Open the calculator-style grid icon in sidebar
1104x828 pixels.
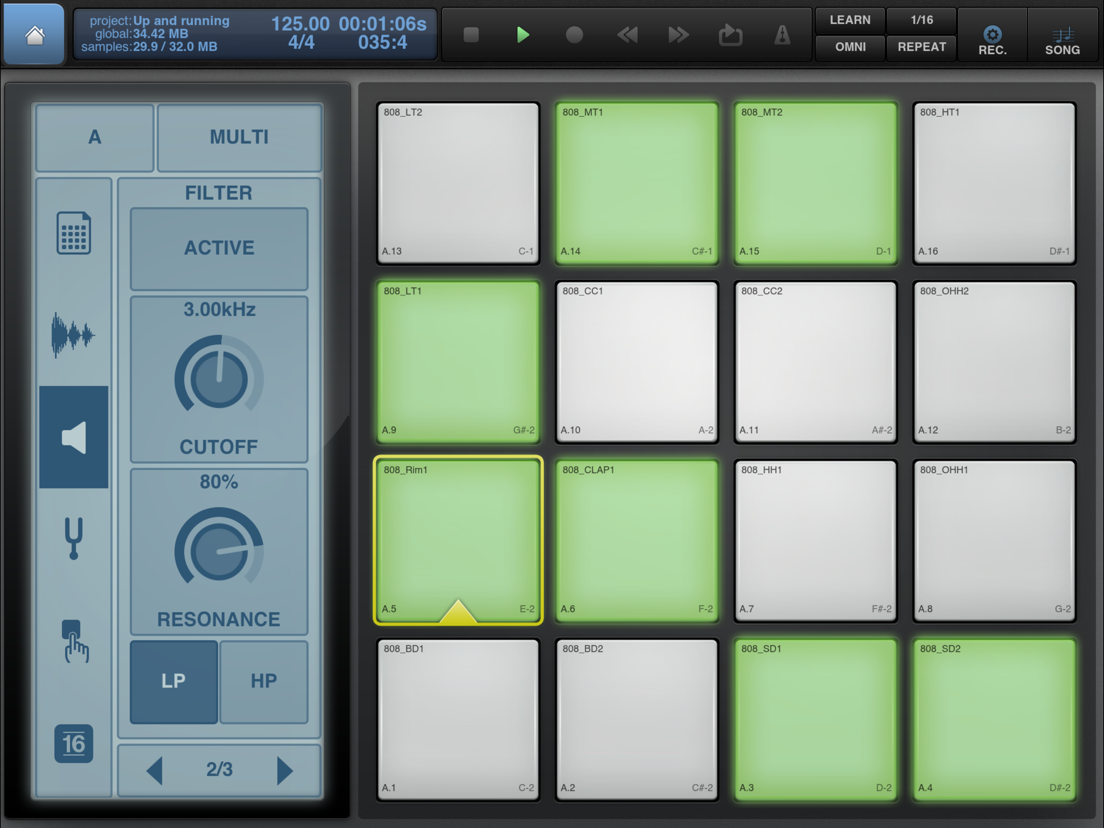click(73, 232)
